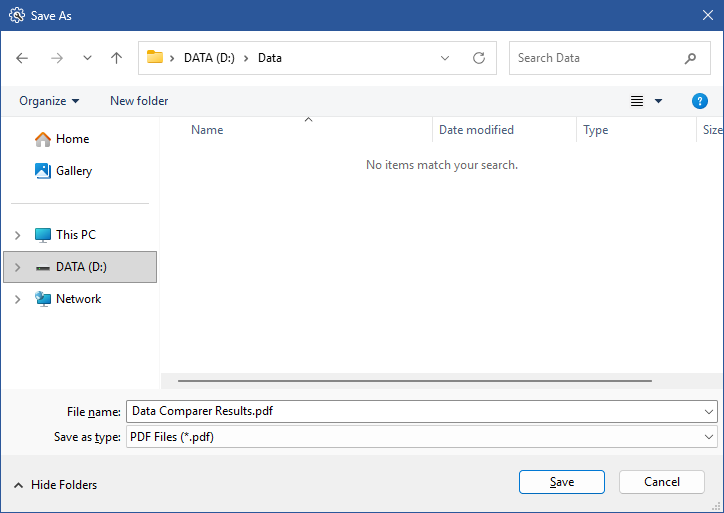Expand the This PC tree node
The image size is (724, 513).
pyautogui.click(x=17, y=235)
